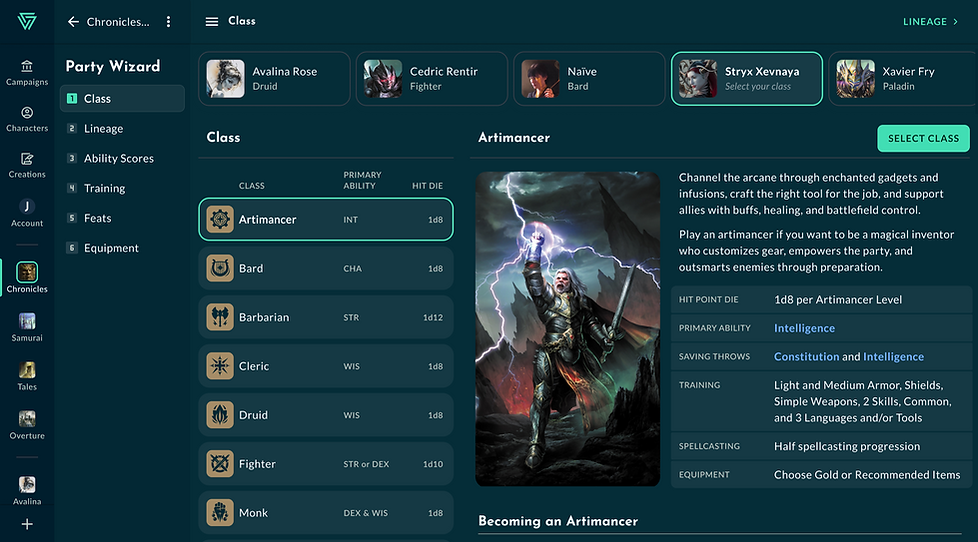Select Feats step

(x=122, y=218)
